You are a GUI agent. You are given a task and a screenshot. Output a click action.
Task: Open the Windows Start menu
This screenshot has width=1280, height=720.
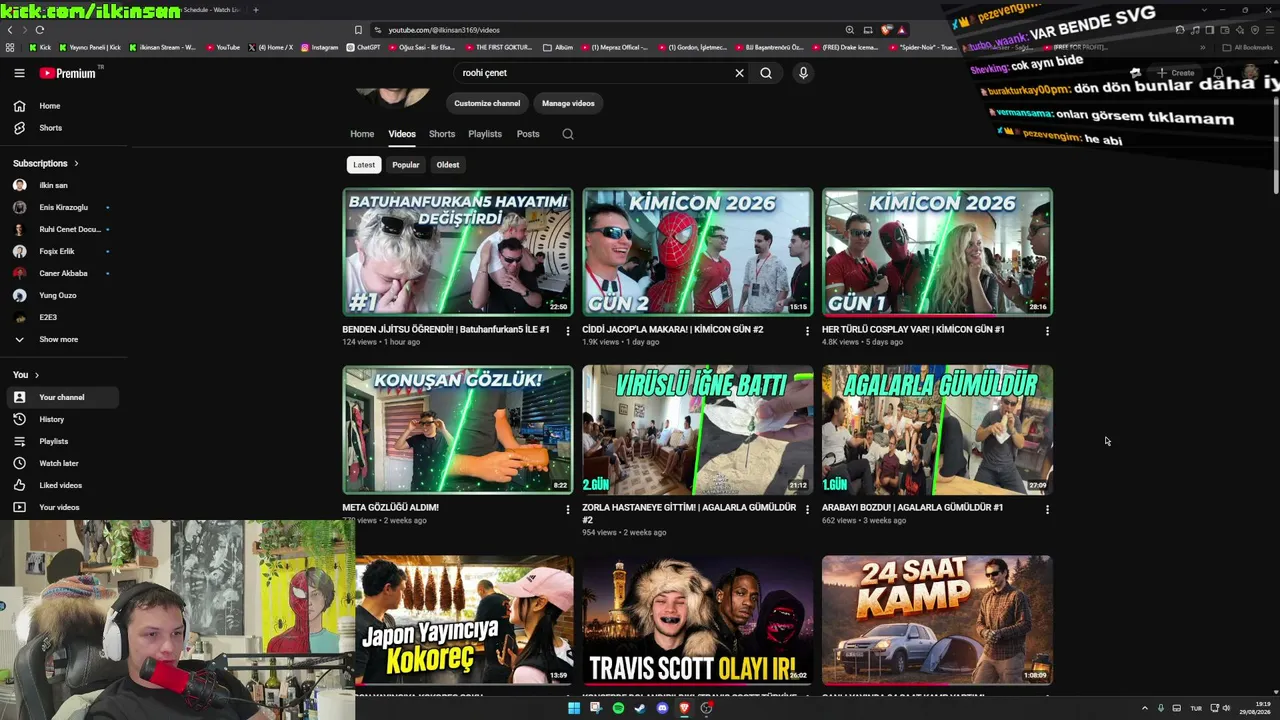coord(574,708)
